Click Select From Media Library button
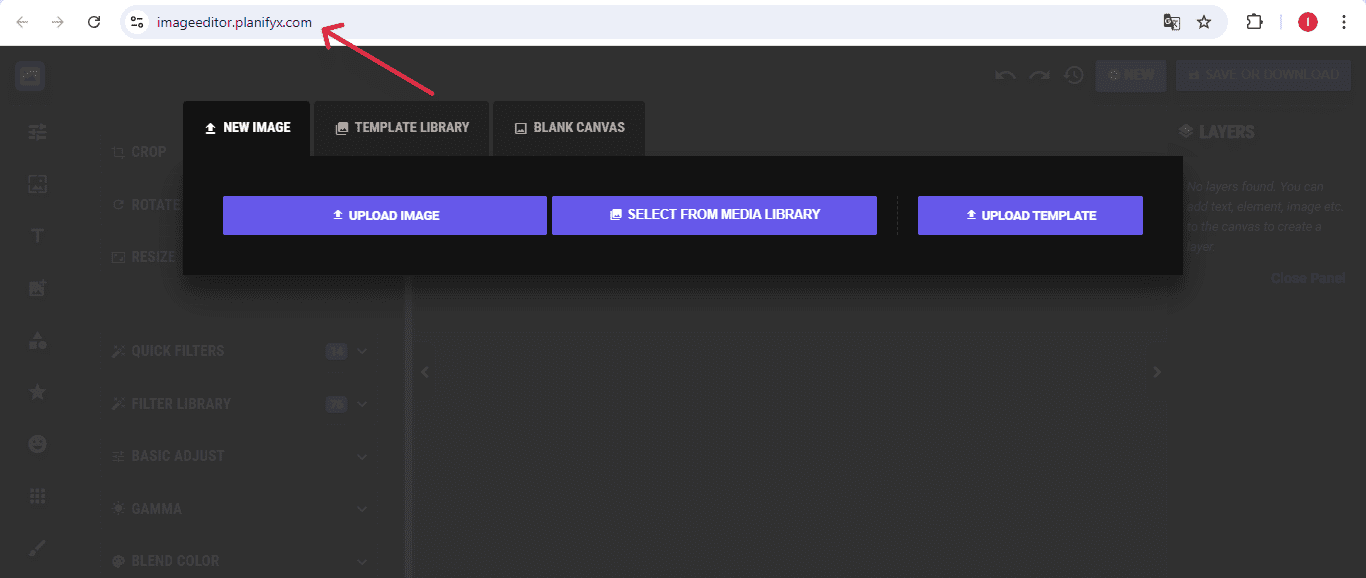1366x578 pixels. [714, 215]
